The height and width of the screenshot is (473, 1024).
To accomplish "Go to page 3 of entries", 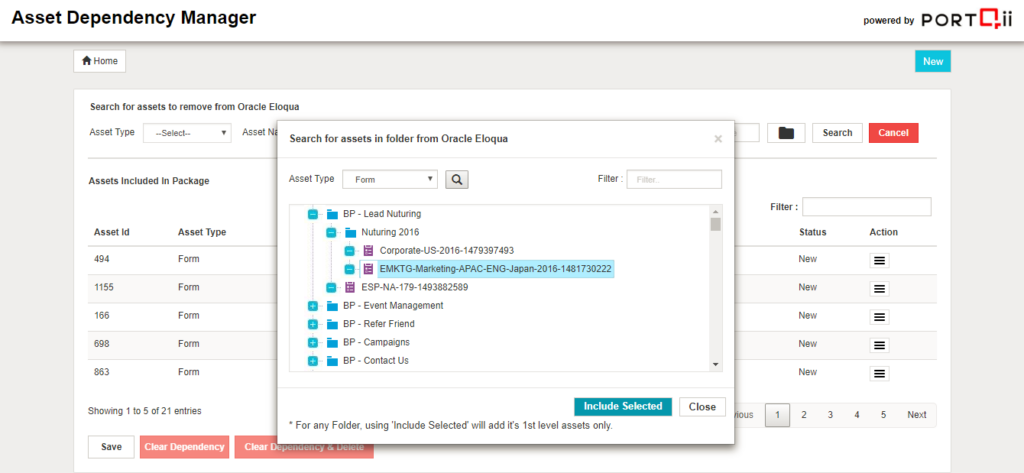I will 829,415.
